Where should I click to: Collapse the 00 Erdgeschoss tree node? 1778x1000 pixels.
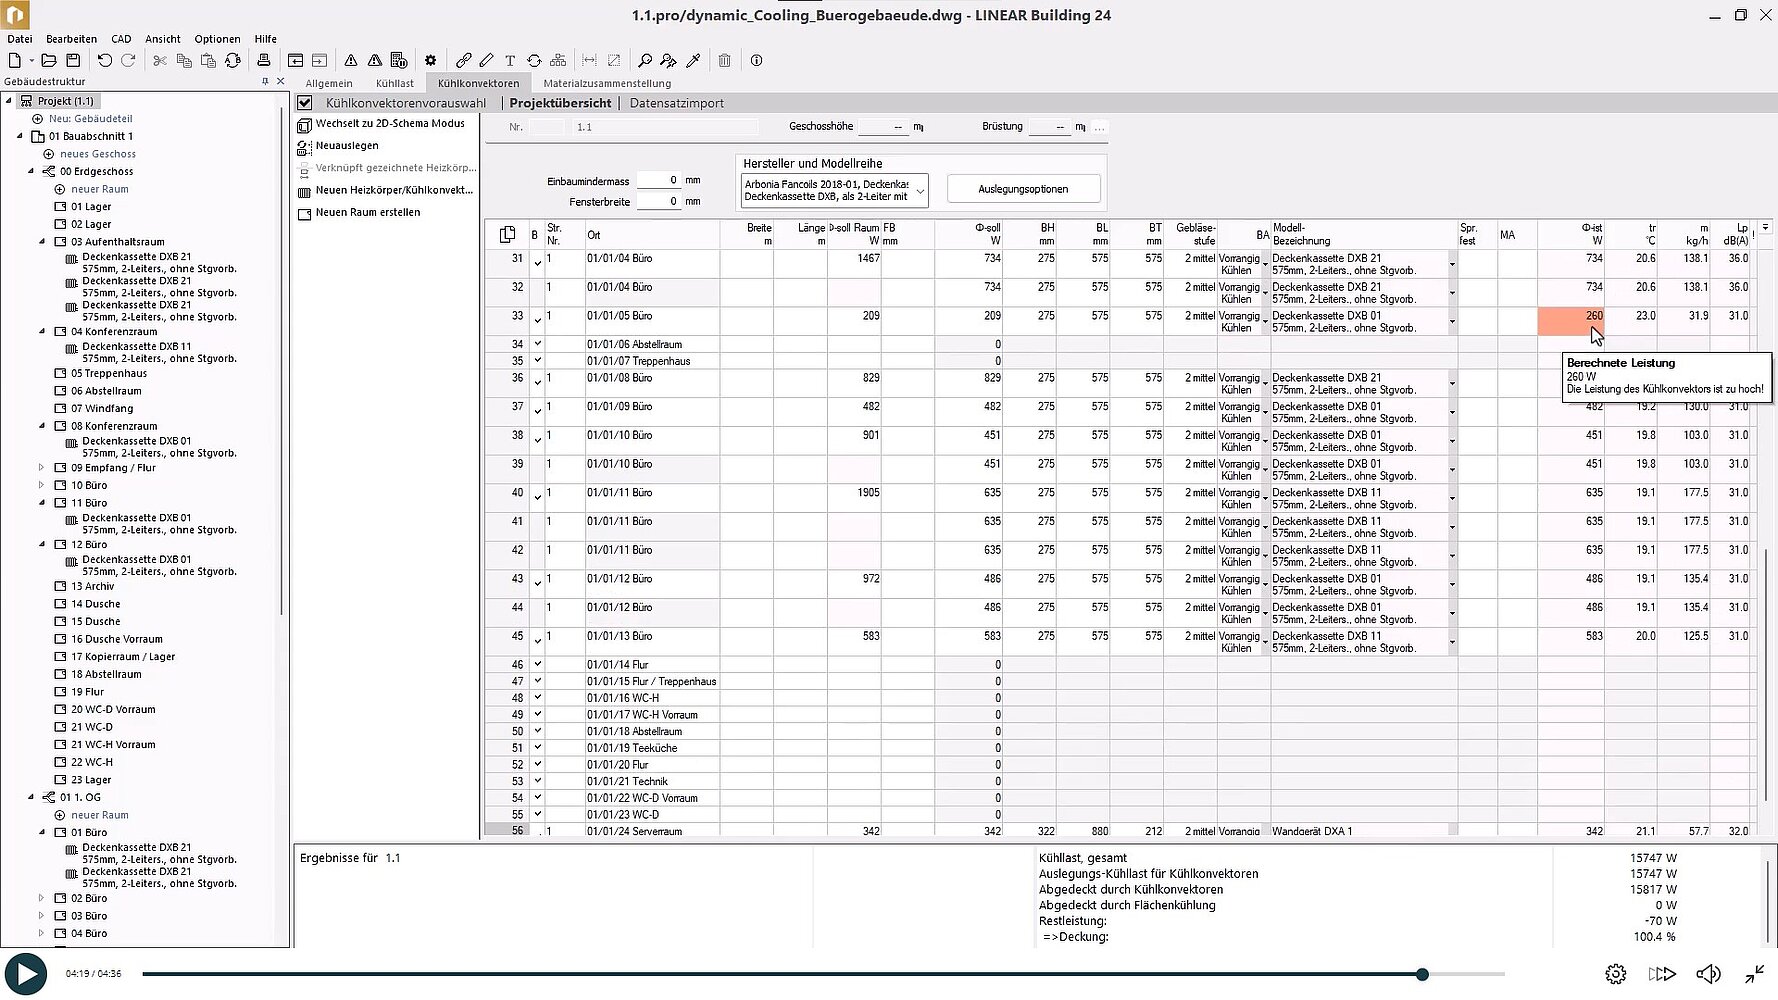pos(31,171)
